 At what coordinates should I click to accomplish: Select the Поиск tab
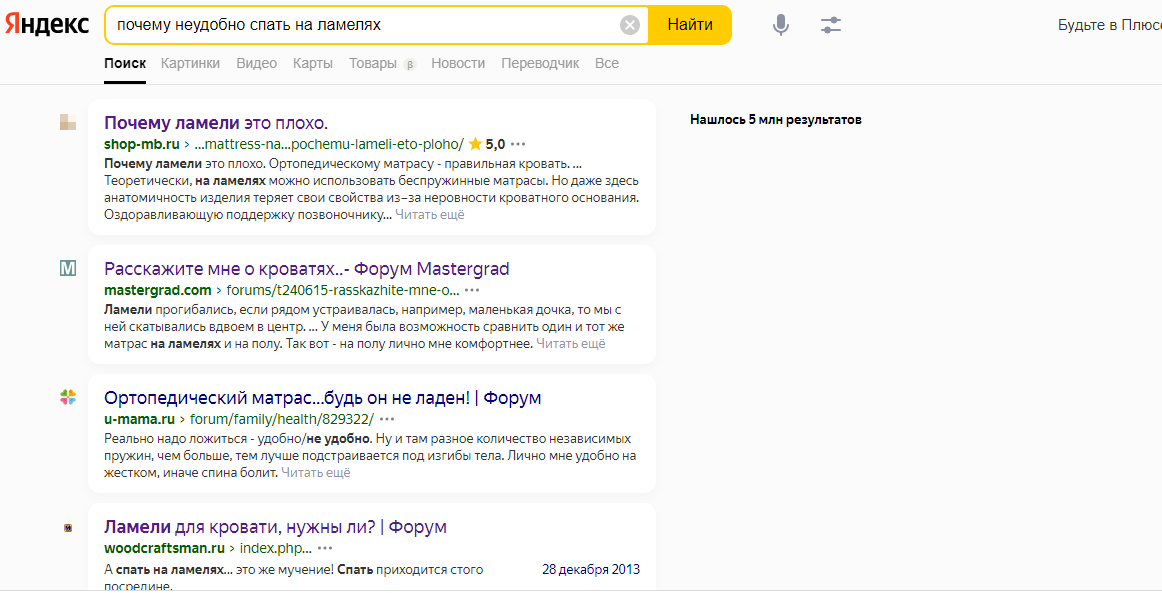tap(125, 64)
